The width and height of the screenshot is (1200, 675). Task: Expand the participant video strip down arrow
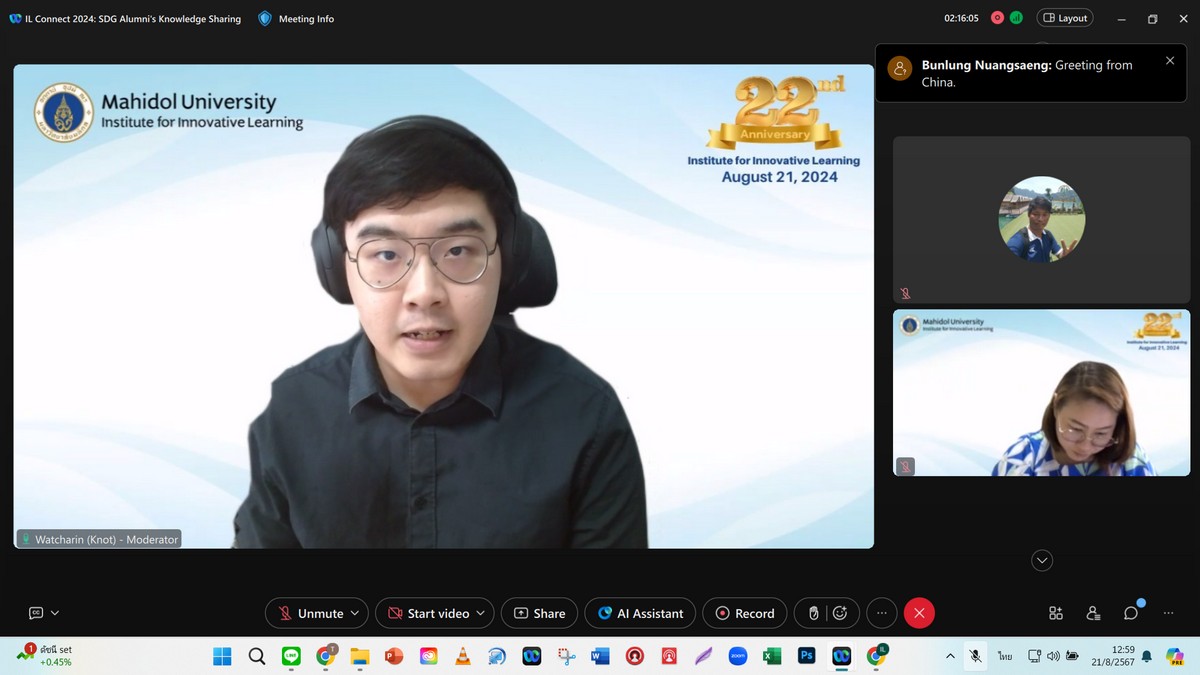[1042, 560]
